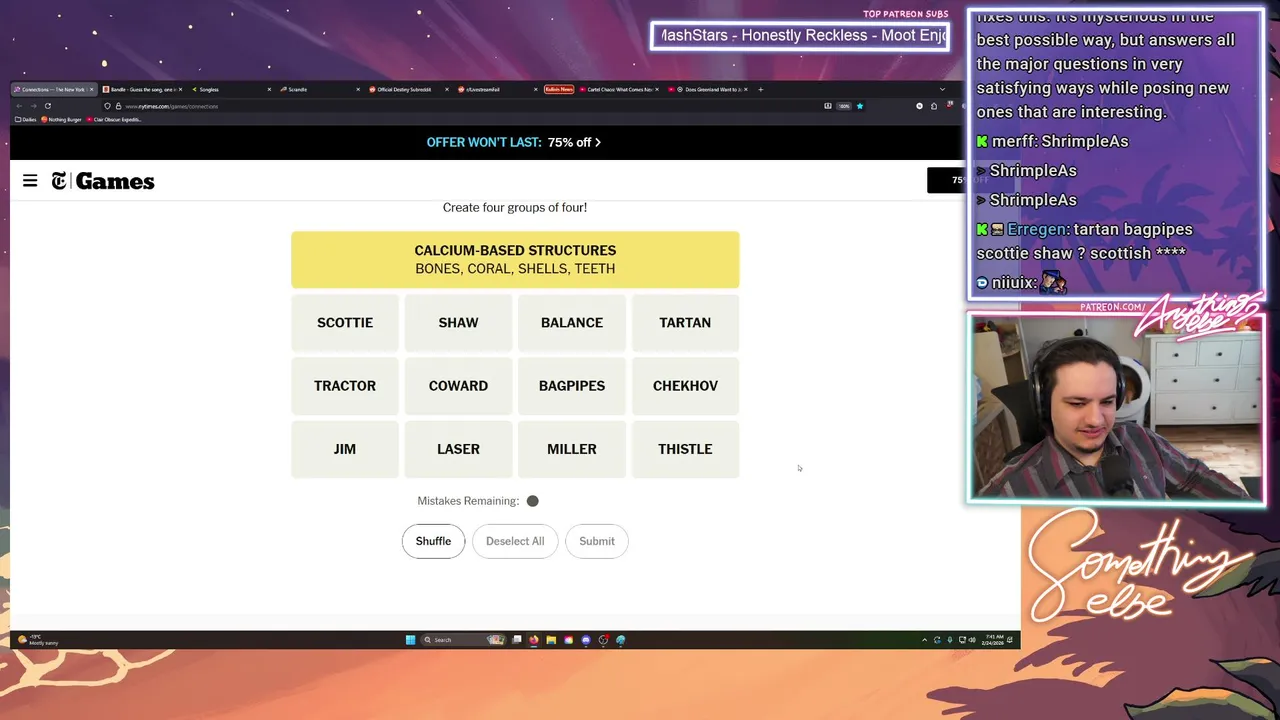The width and height of the screenshot is (1280, 720).
Task: Switch to the Scrandle browser tab
Action: coord(319,89)
